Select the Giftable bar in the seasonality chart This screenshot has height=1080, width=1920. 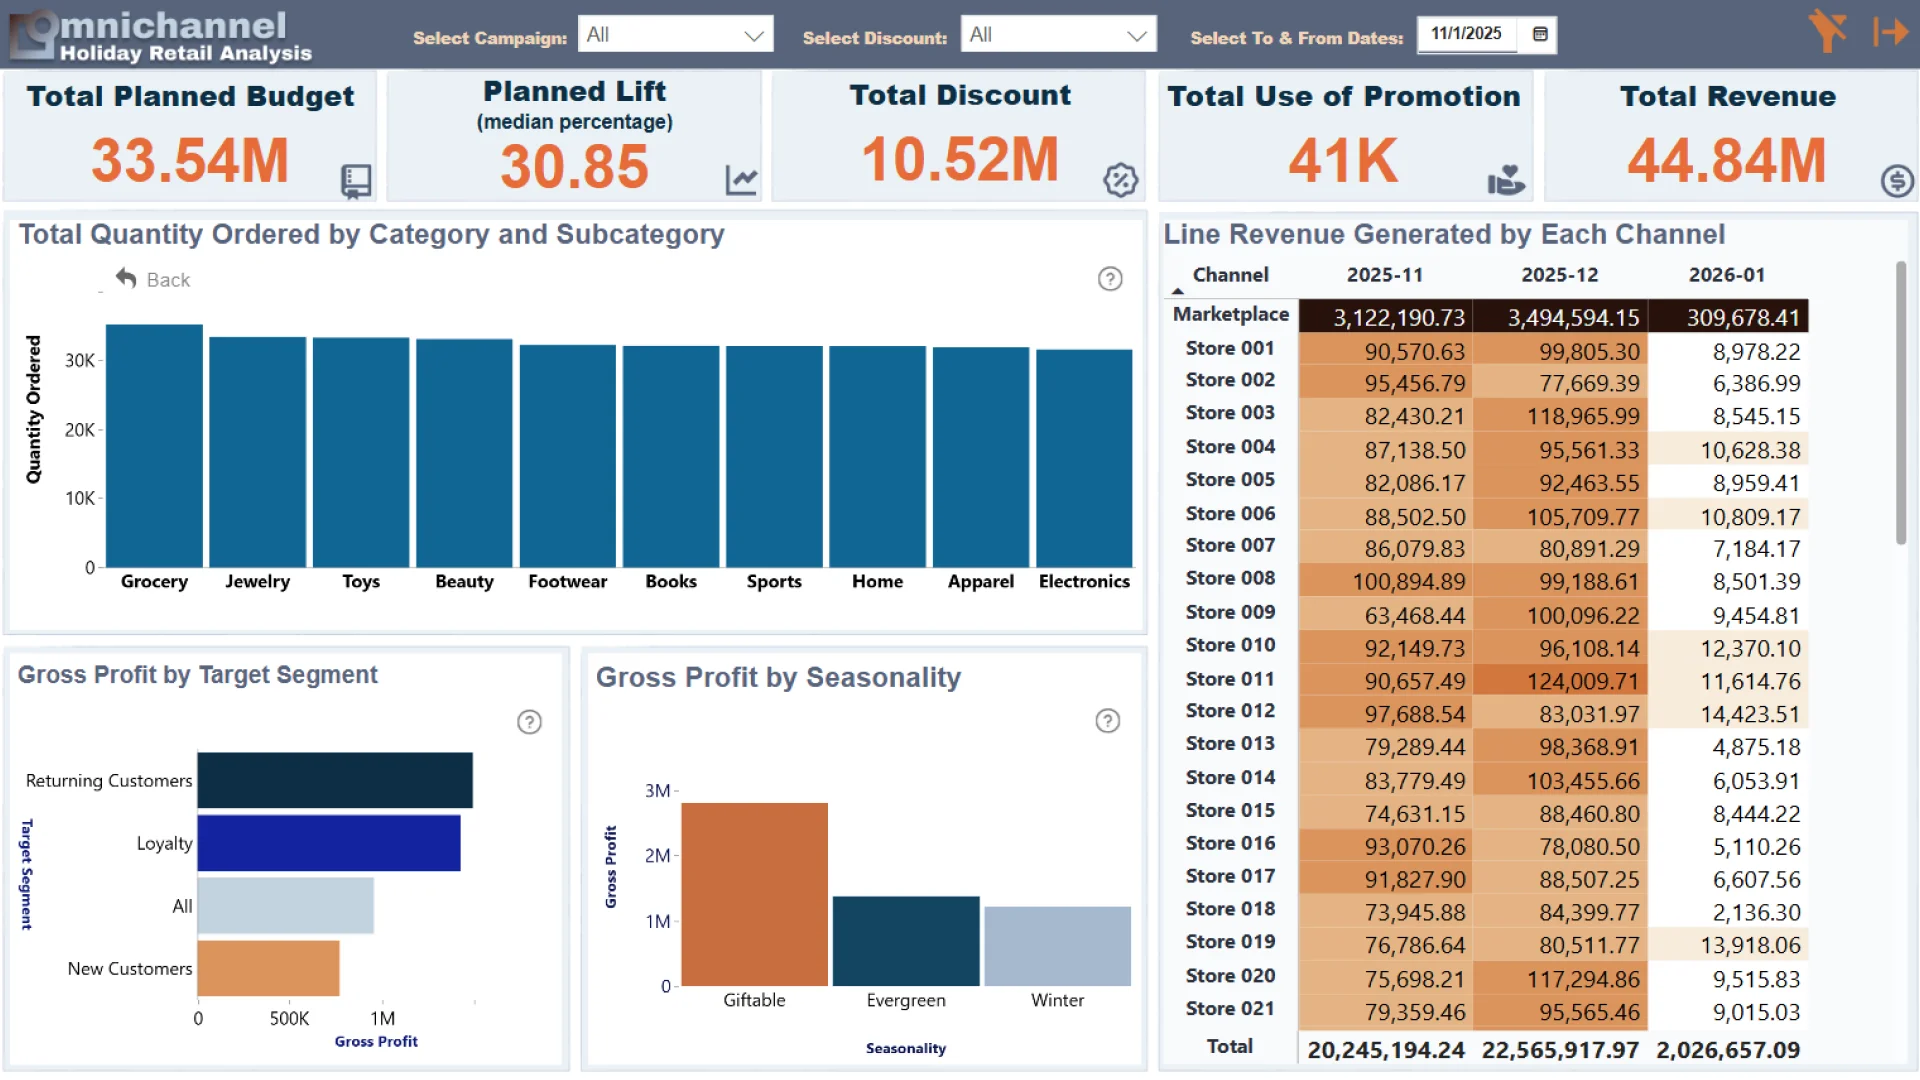point(754,894)
